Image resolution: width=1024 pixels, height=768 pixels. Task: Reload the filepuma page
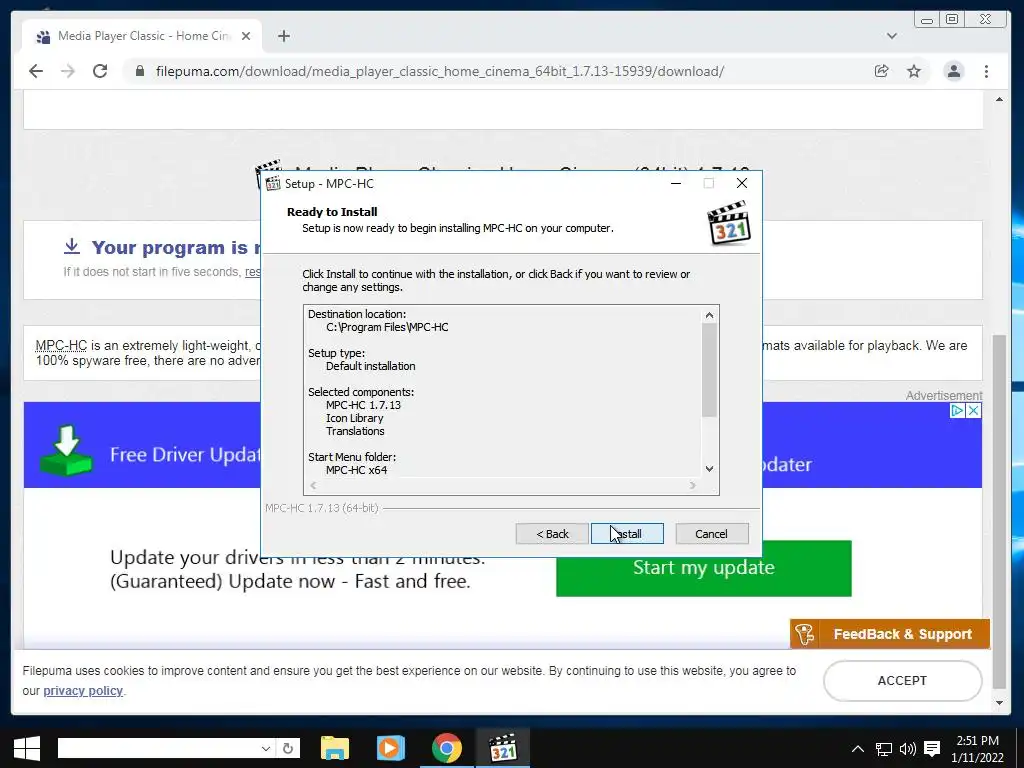(x=100, y=71)
